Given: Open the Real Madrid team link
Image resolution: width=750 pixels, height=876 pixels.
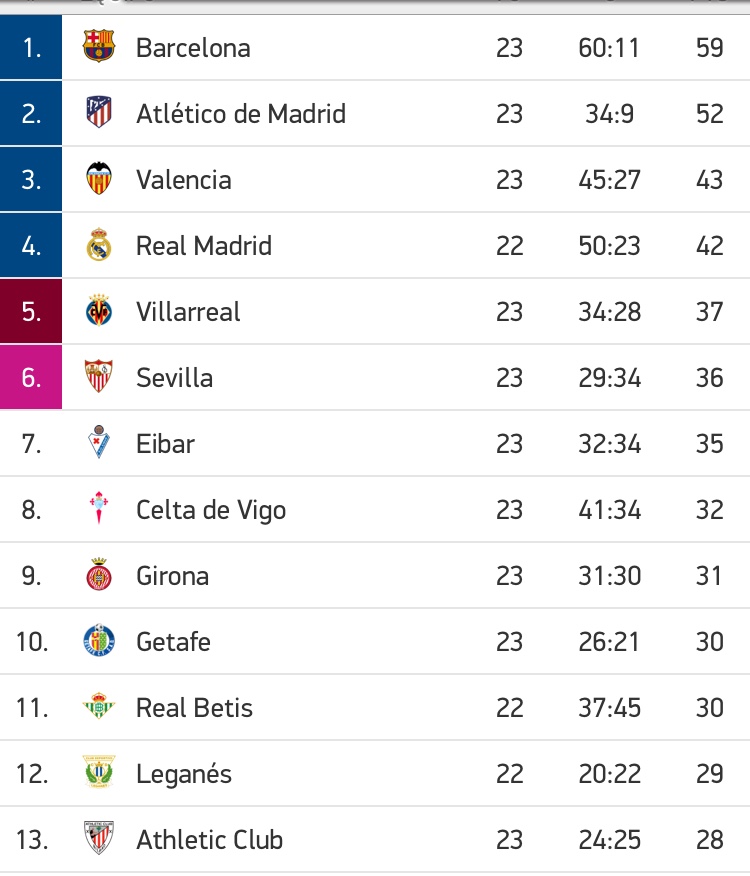Looking at the screenshot, I should (x=204, y=246).
